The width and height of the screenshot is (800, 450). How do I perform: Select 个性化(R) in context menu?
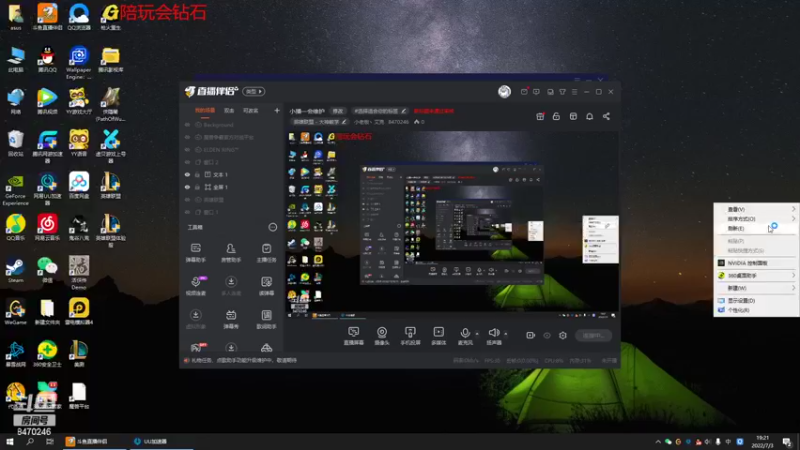756,310
